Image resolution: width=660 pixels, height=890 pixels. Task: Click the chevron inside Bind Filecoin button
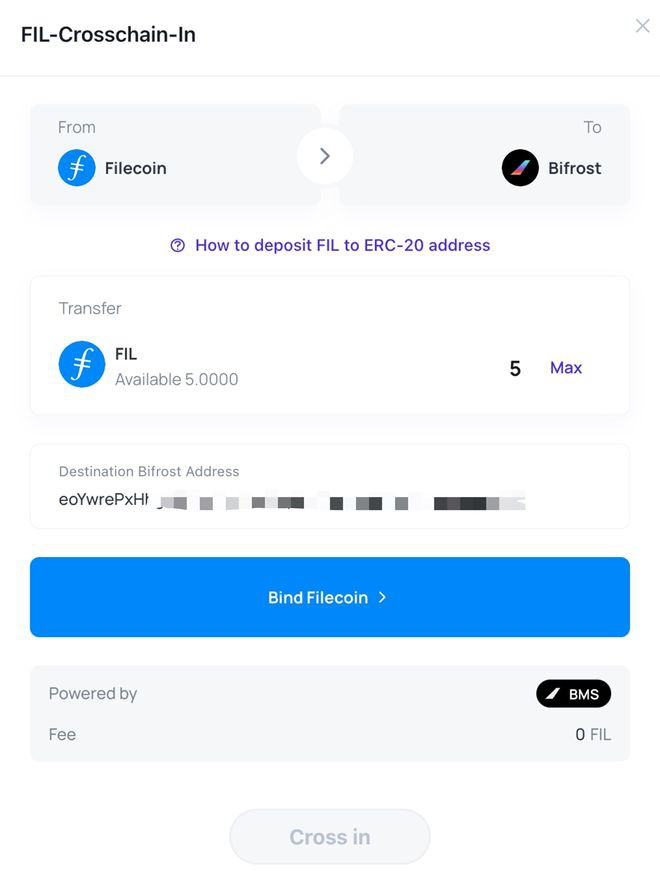click(381, 596)
